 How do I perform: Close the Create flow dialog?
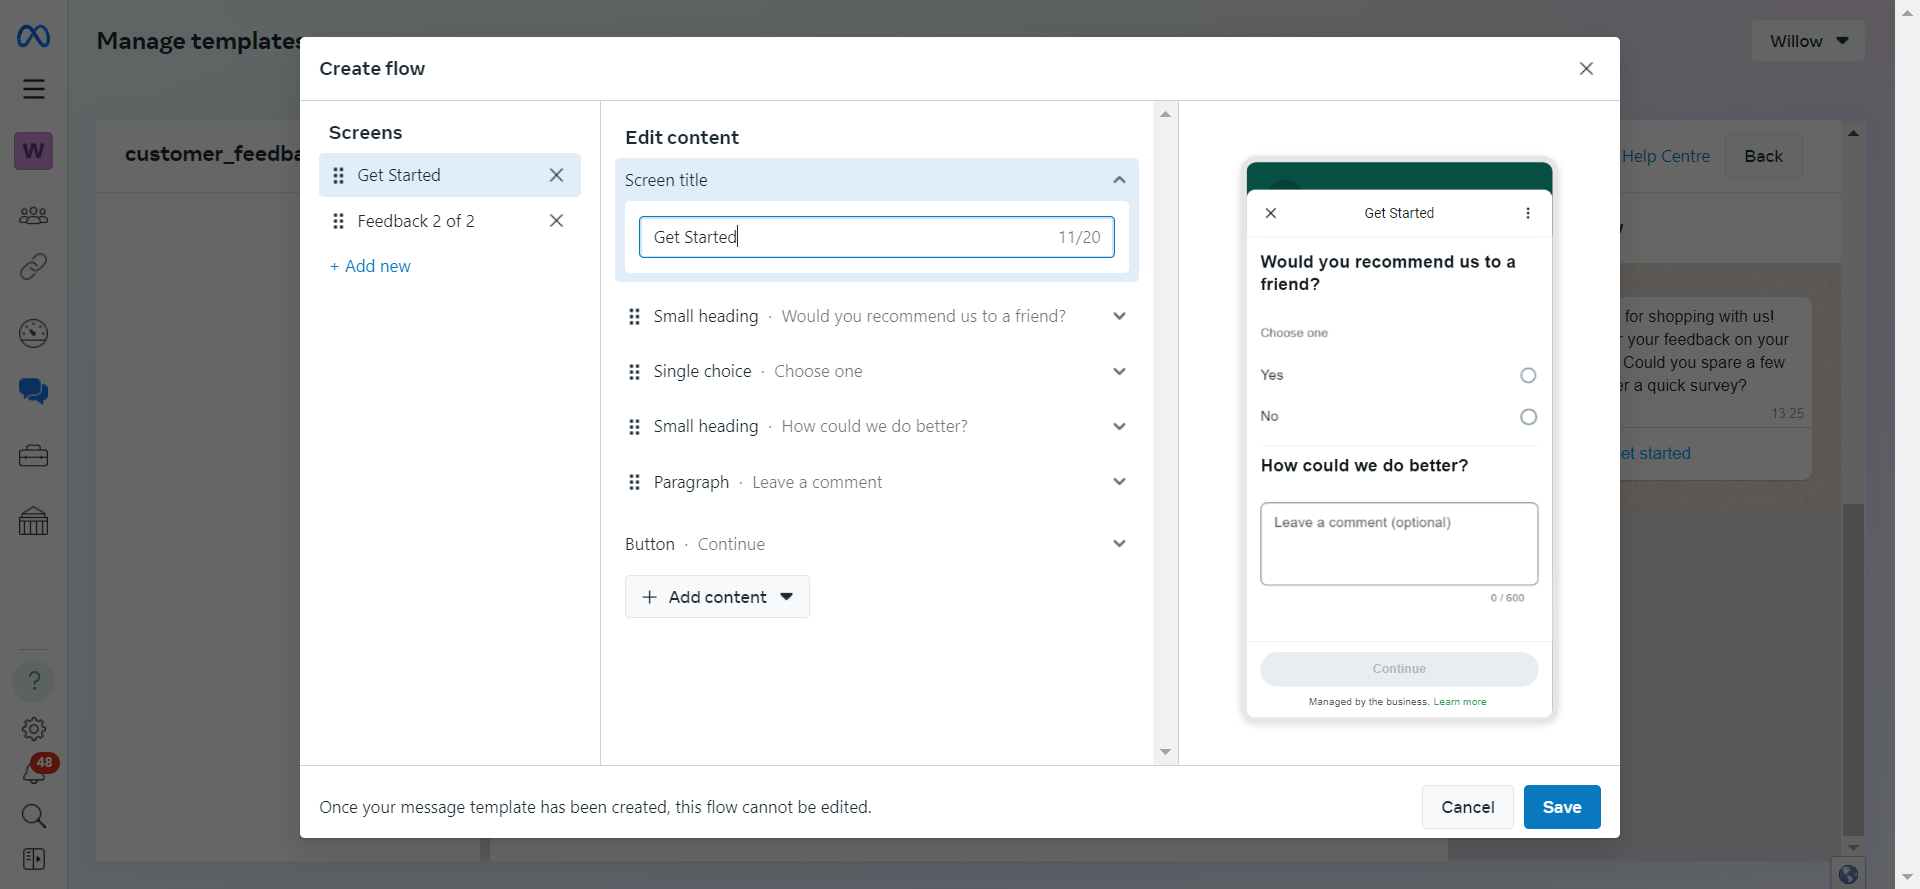click(x=1586, y=69)
